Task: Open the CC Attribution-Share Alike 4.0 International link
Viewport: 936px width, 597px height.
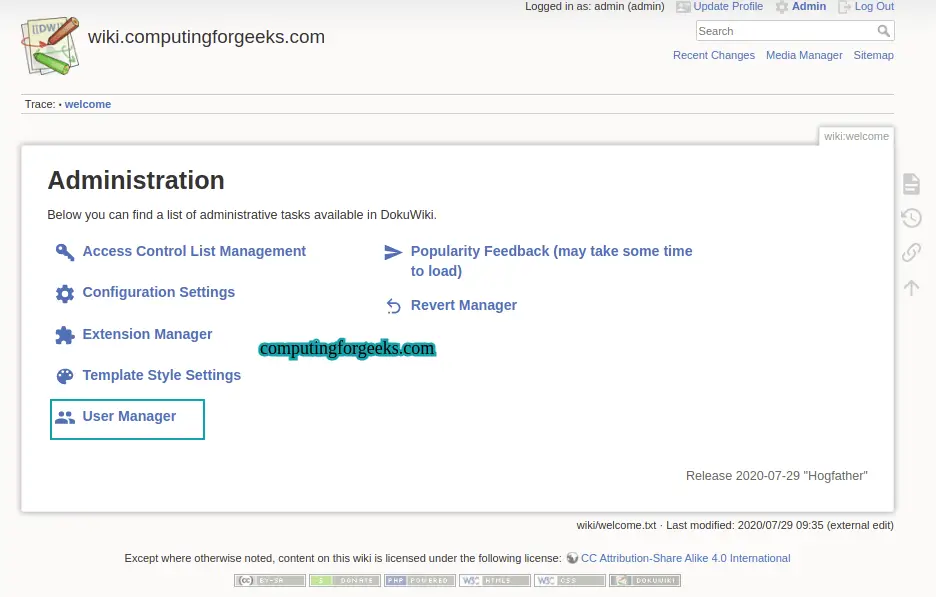Action: click(x=685, y=558)
